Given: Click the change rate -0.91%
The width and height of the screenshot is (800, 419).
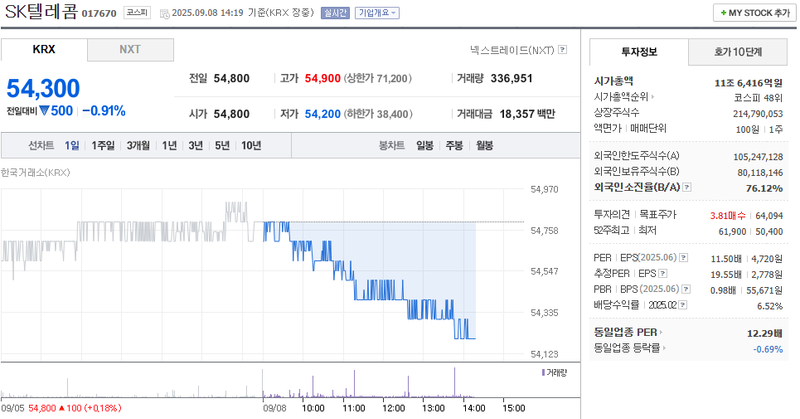Looking at the screenshot, I should coord(104,111).
